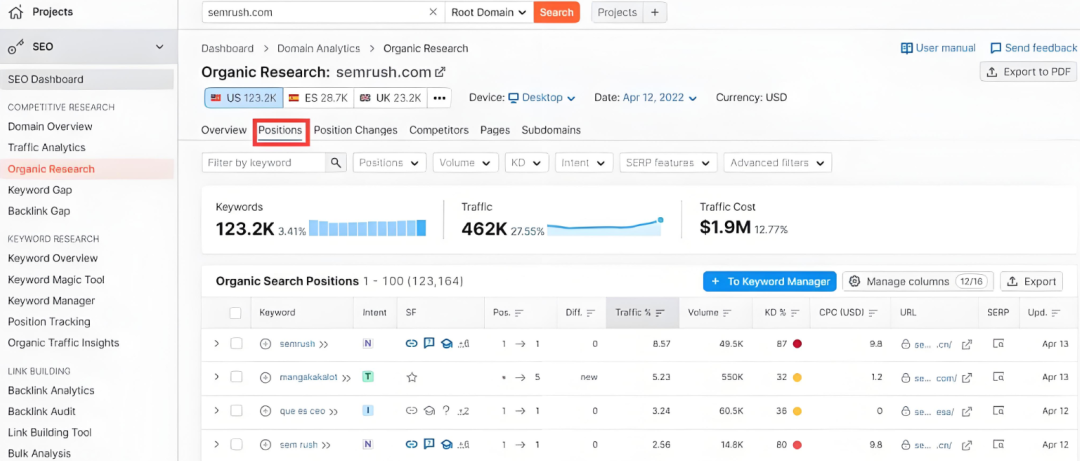Screen dimensions: 1080x461
Task: Select all rows with the header checkbox
Action: 236,313
